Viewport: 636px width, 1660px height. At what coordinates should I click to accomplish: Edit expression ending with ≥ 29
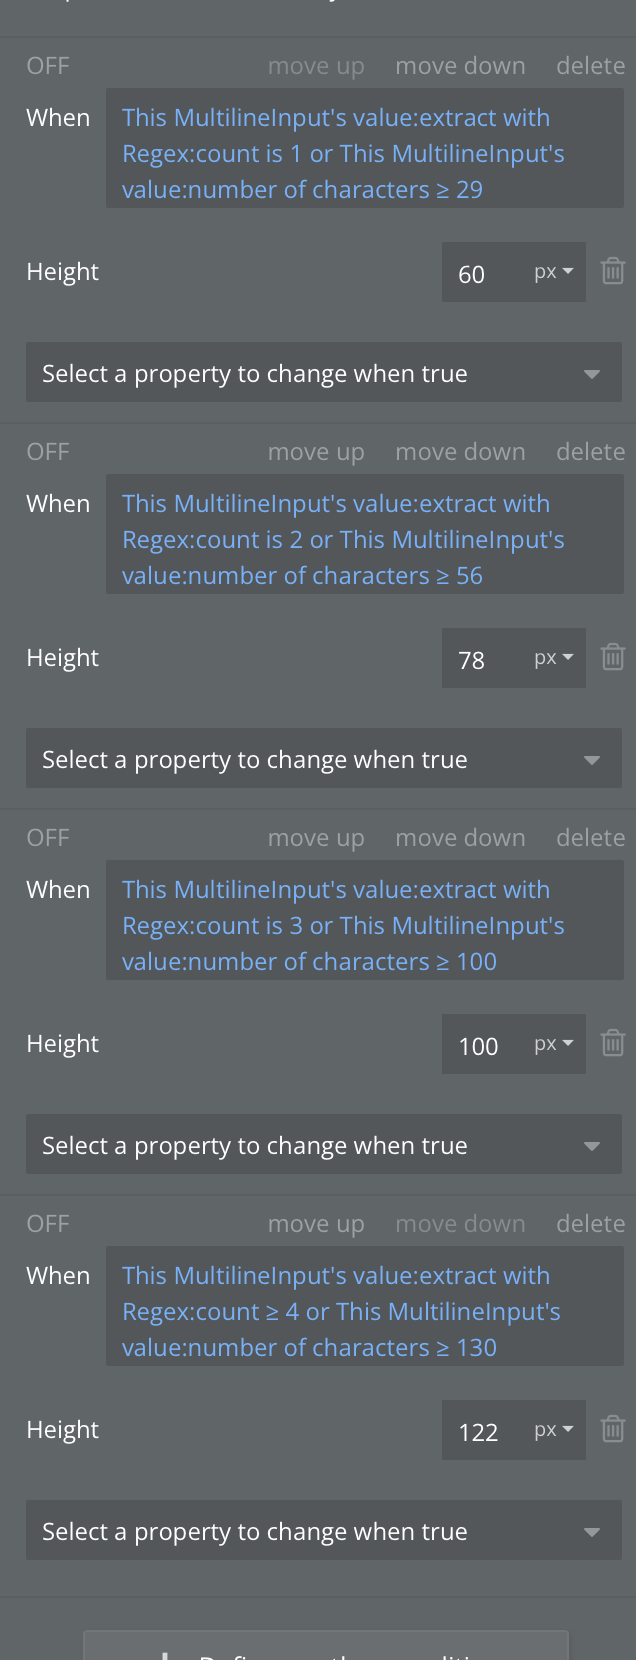click(x=365, y=153)
